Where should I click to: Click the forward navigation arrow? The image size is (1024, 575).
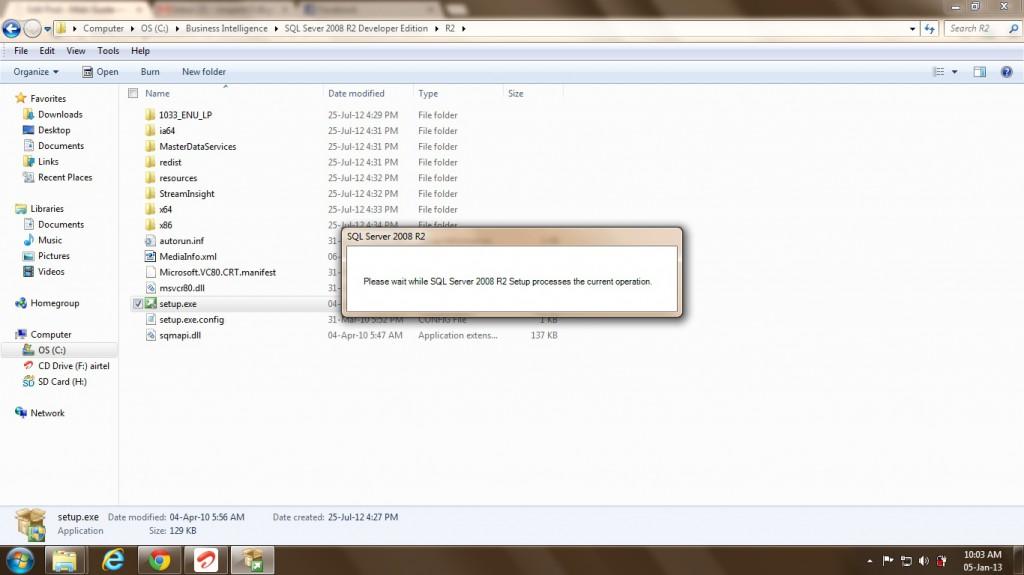32,29
